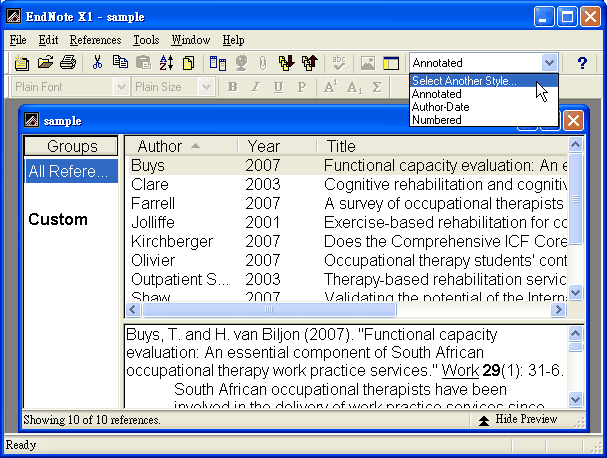Click the Paste clipboard icon
The image size is (607, 458).
click(144, 62)
